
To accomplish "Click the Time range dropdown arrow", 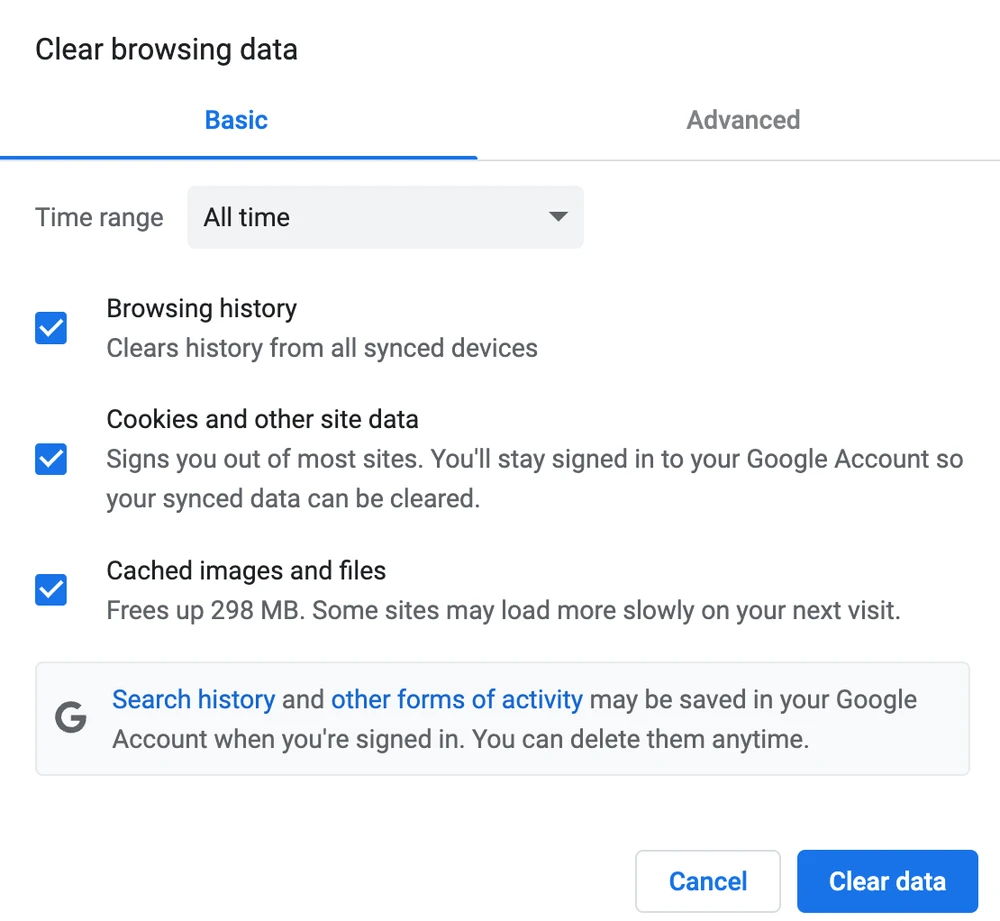I will coord(557,217).
